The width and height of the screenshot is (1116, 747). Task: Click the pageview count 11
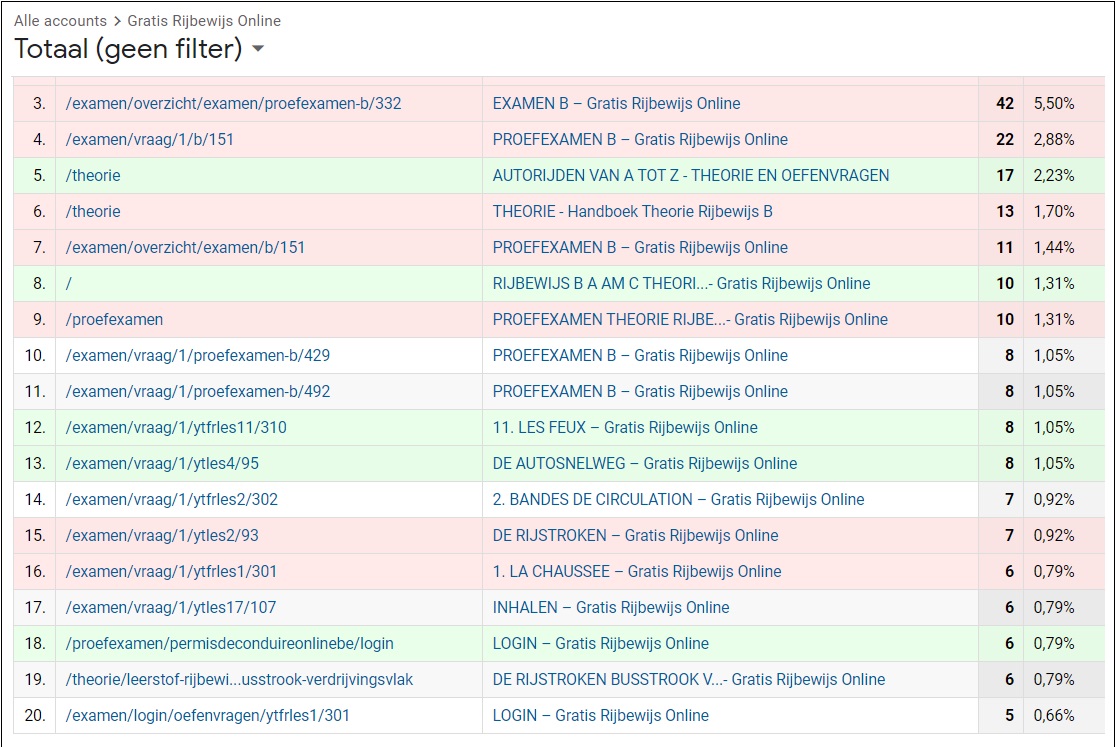point(1005,248)
